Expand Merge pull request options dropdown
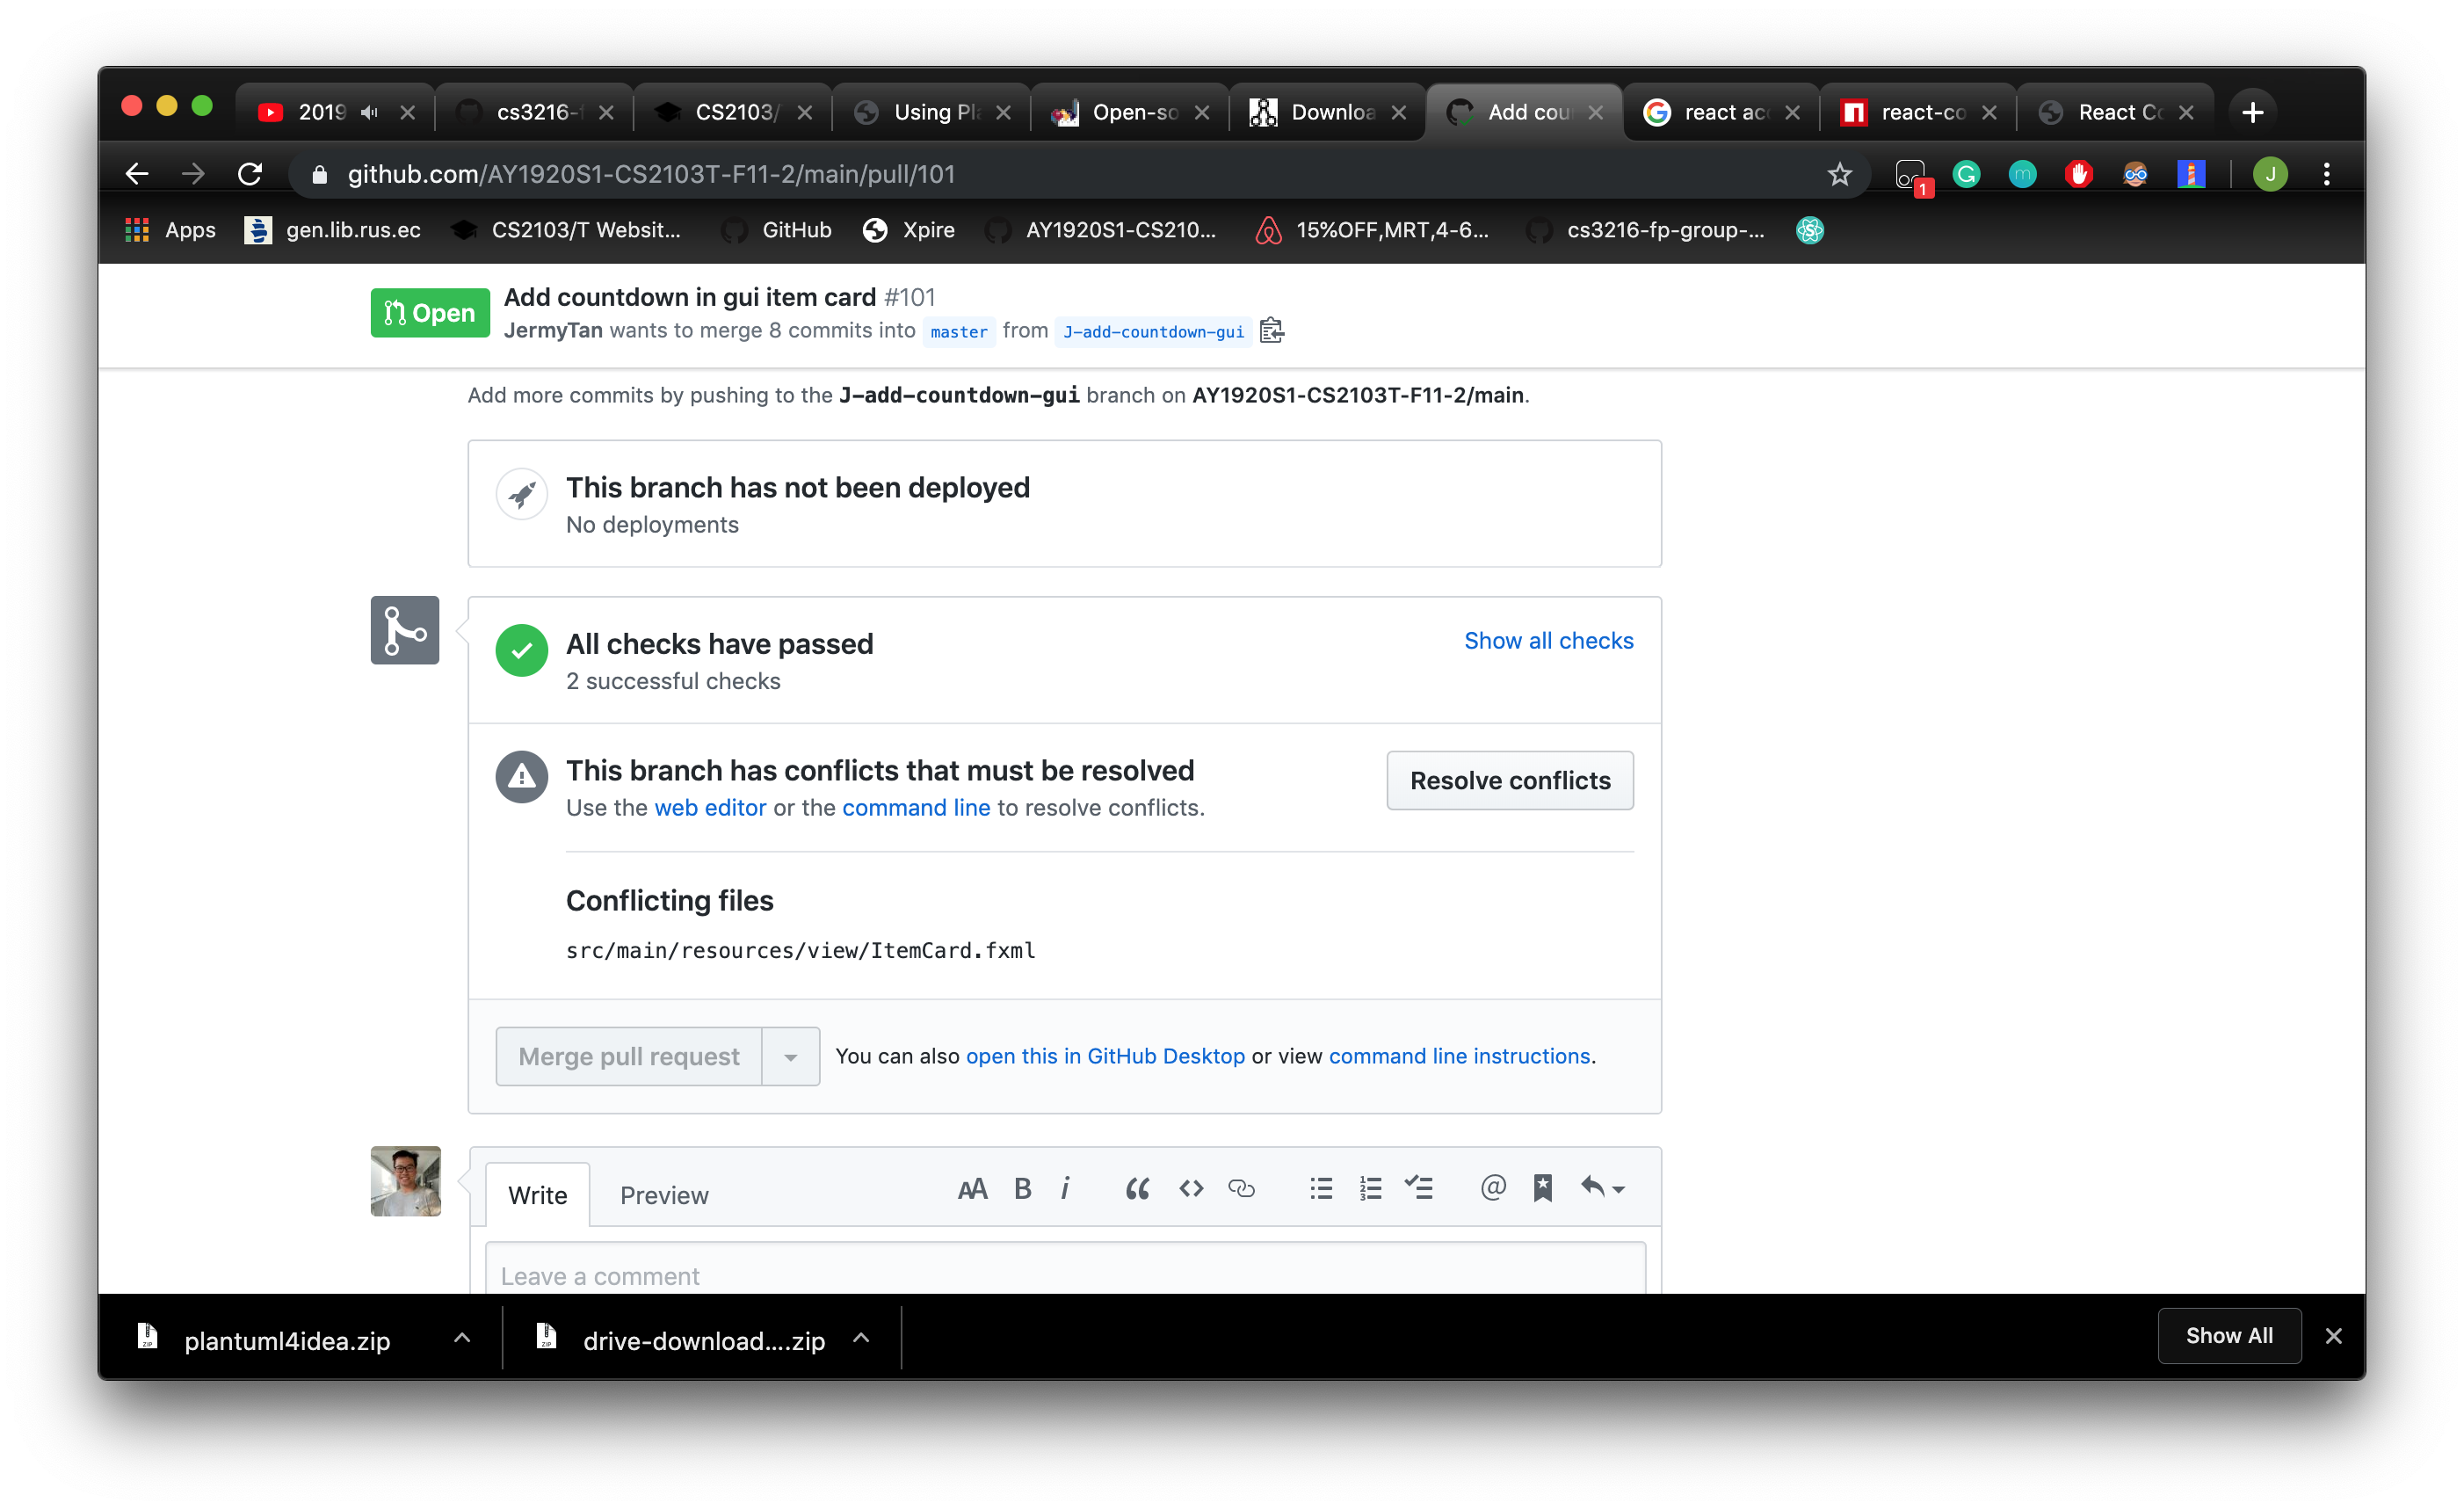 tap(790, 1057)
